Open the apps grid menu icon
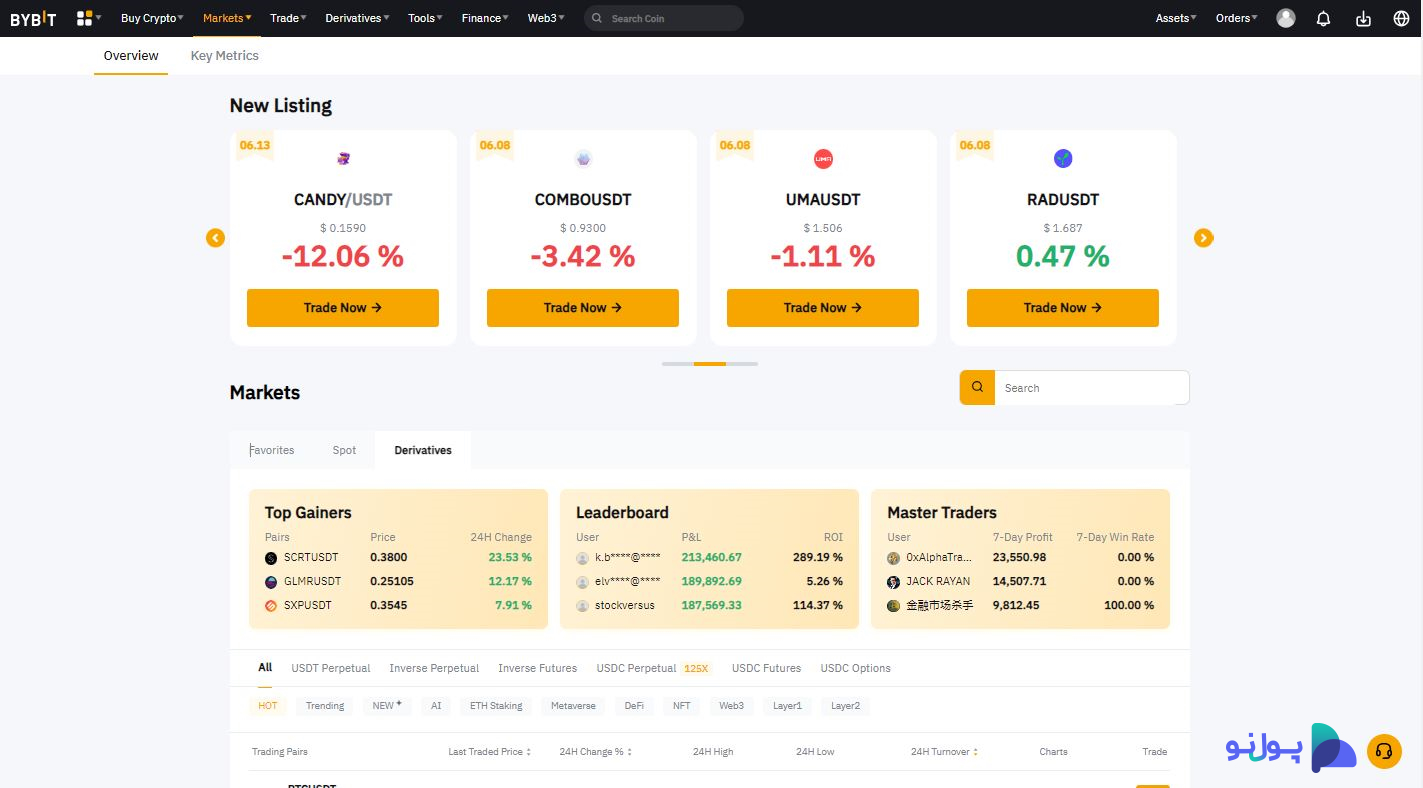 click(x=84, y=18)
